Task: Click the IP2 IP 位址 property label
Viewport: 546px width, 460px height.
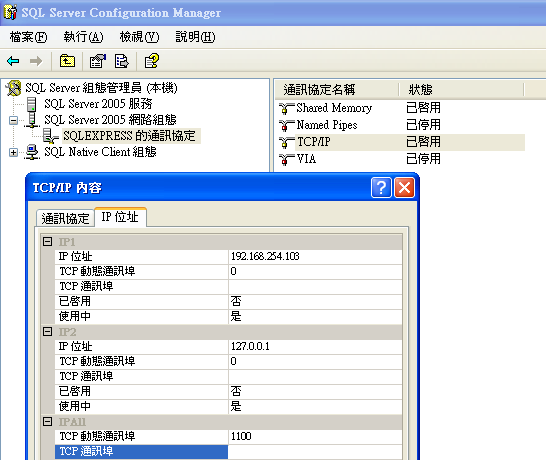Action: (141, 346)
